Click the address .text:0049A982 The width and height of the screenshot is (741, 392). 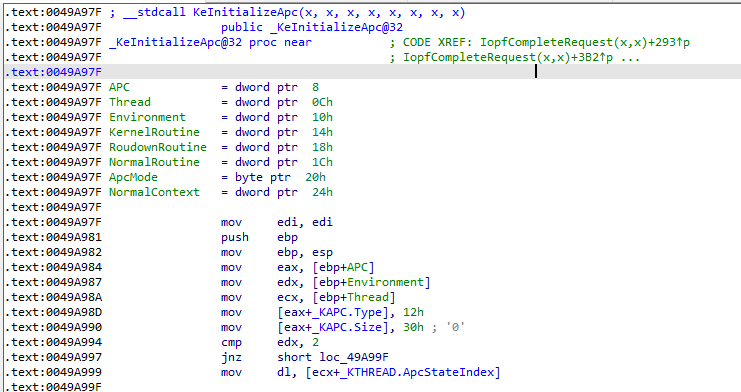(53, 253)
